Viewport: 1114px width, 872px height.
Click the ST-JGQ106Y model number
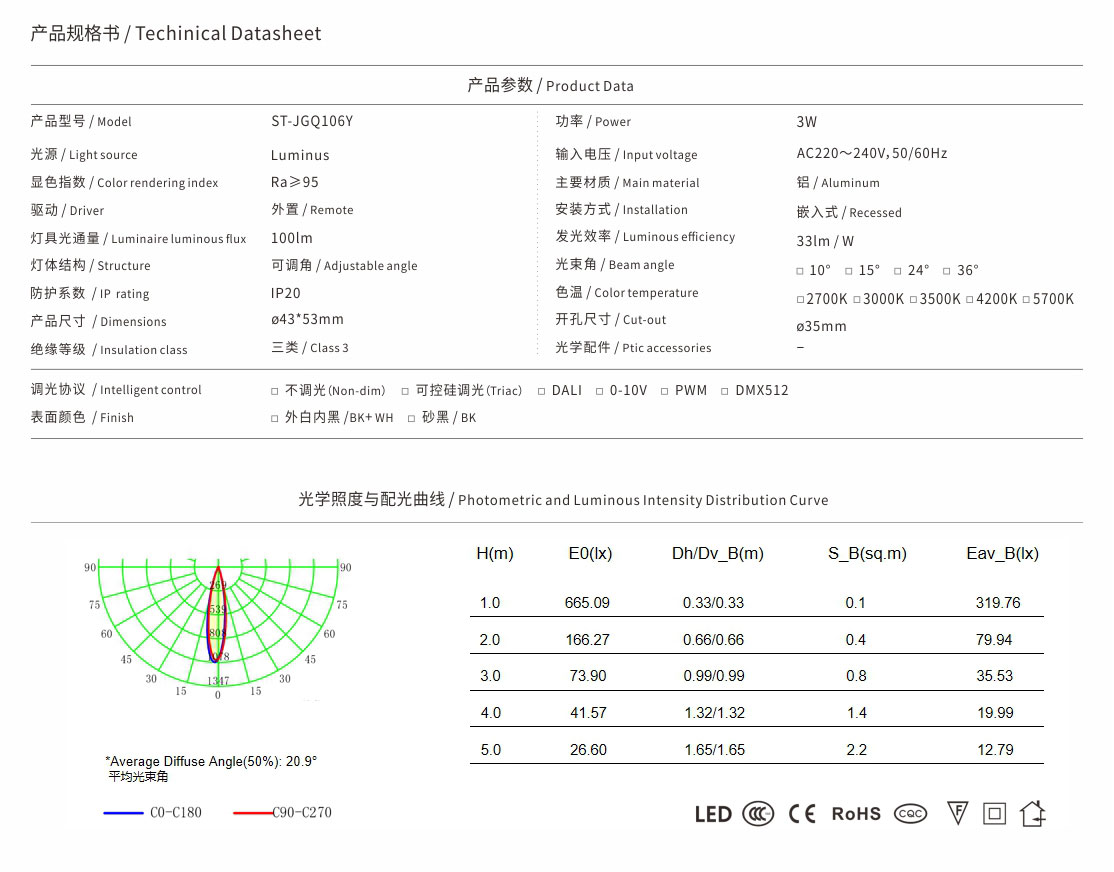click(x=312, y=122)
